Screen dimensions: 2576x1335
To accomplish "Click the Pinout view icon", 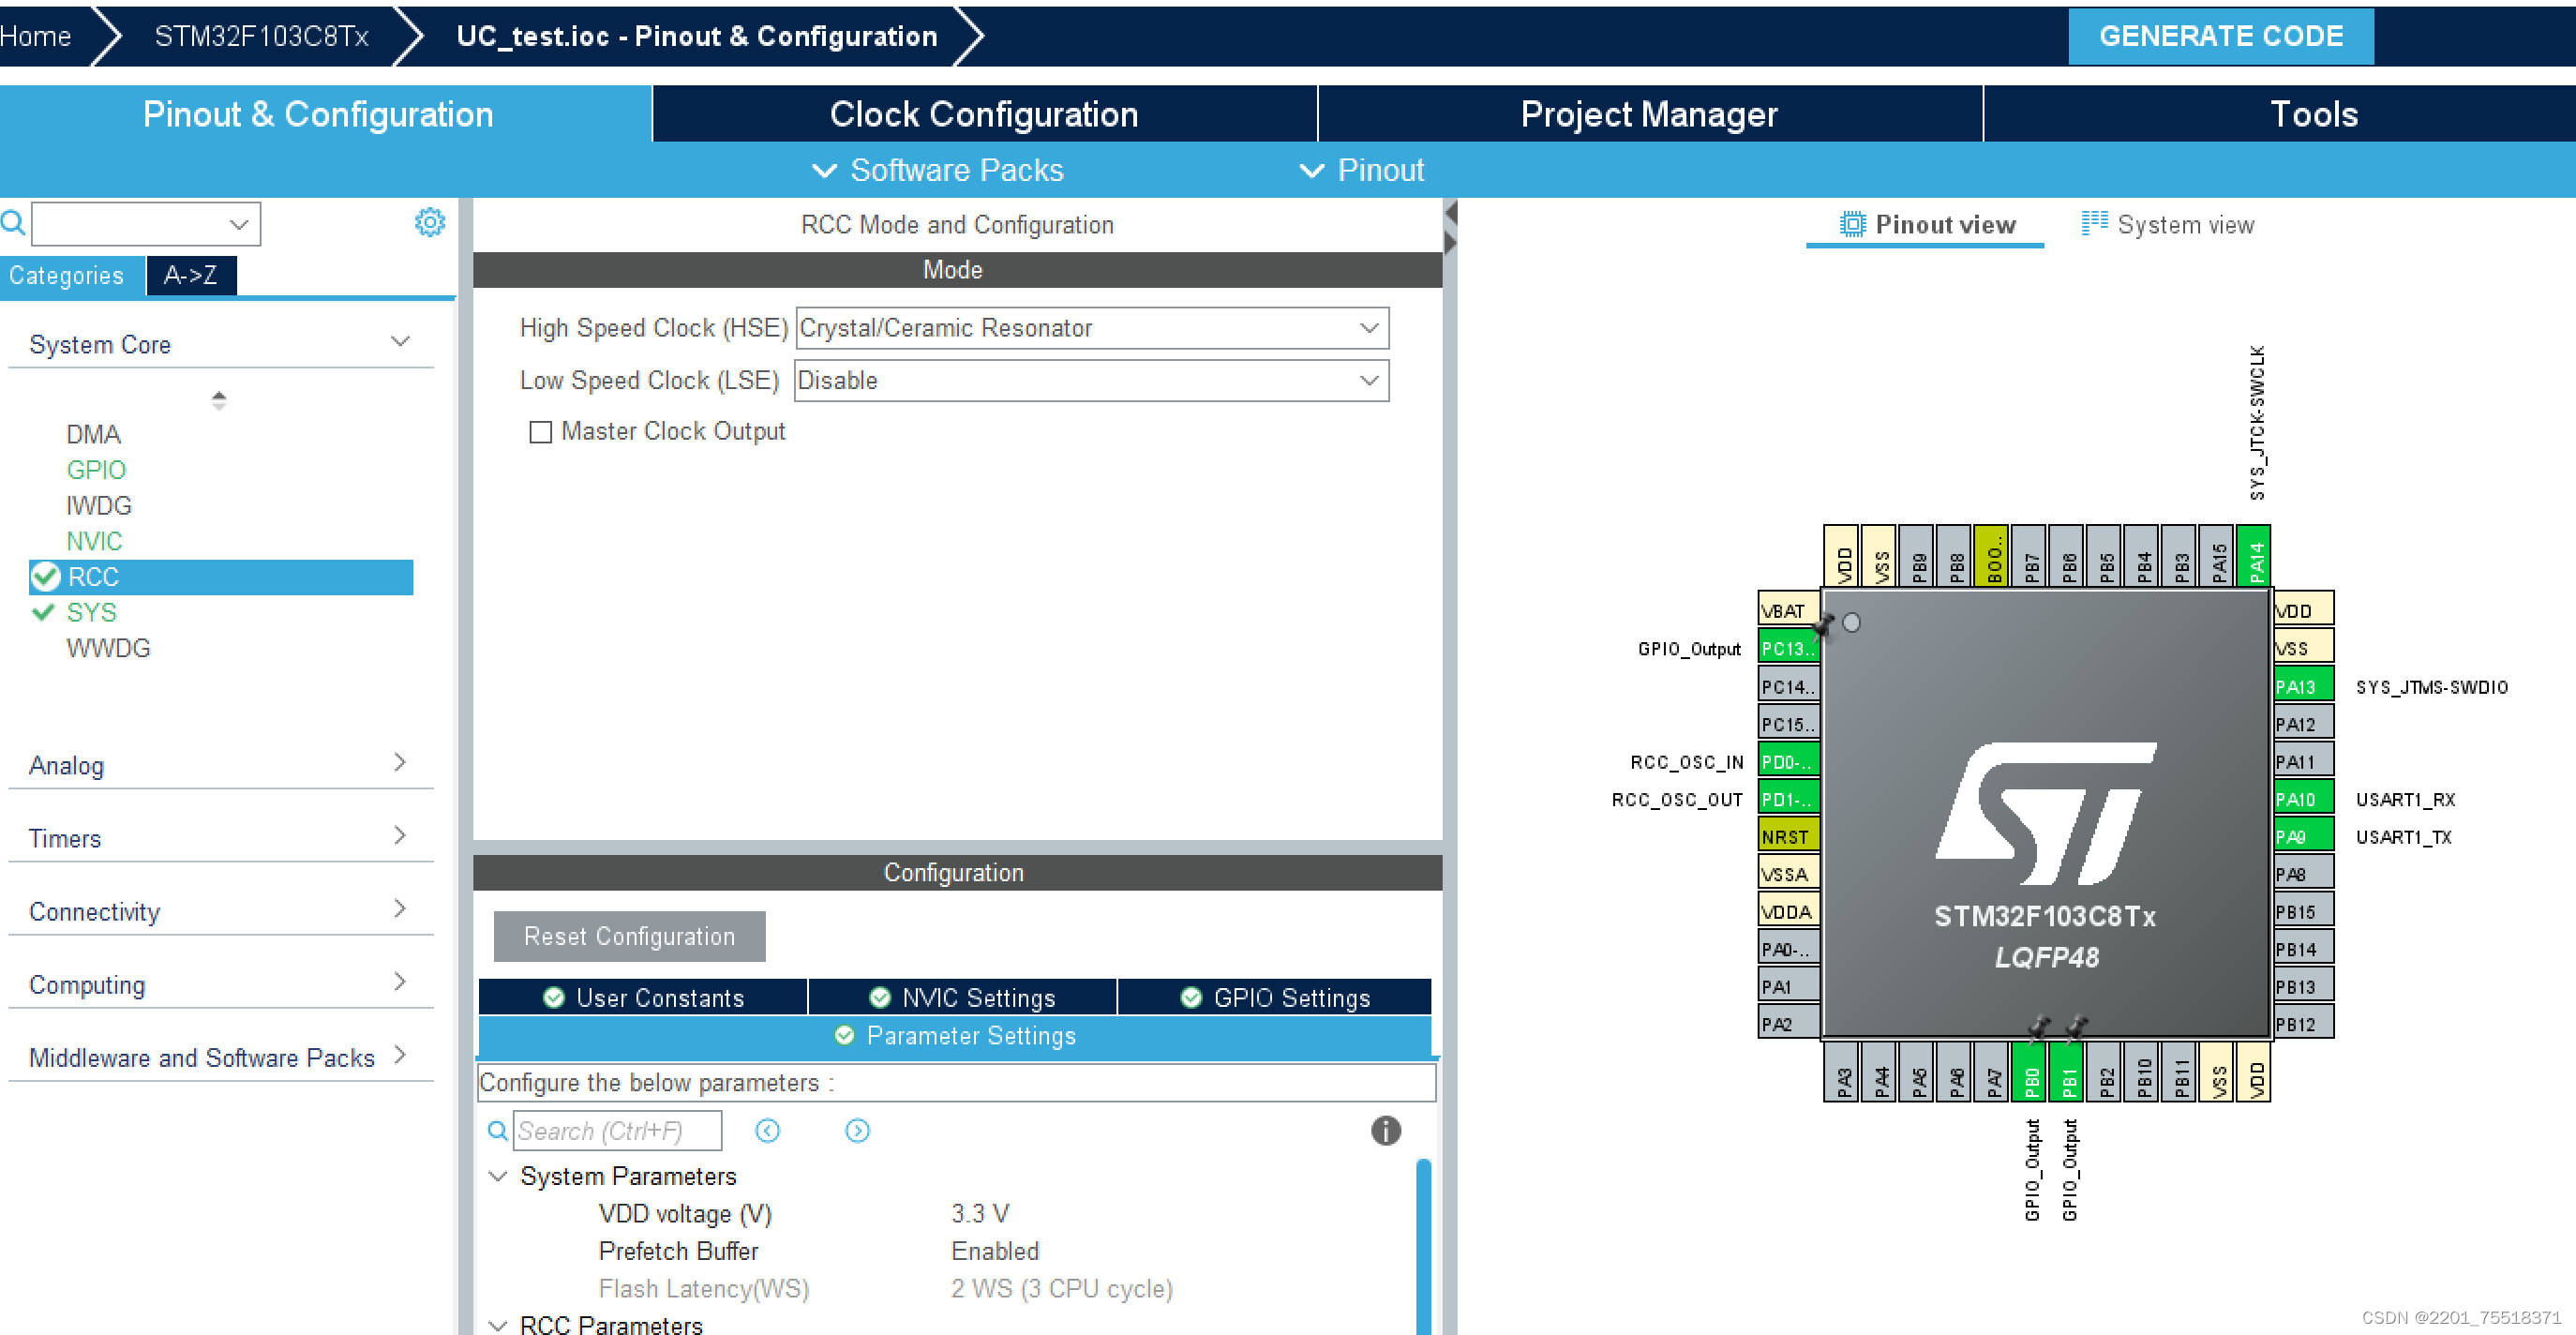I will click(x=1846, y=223).
